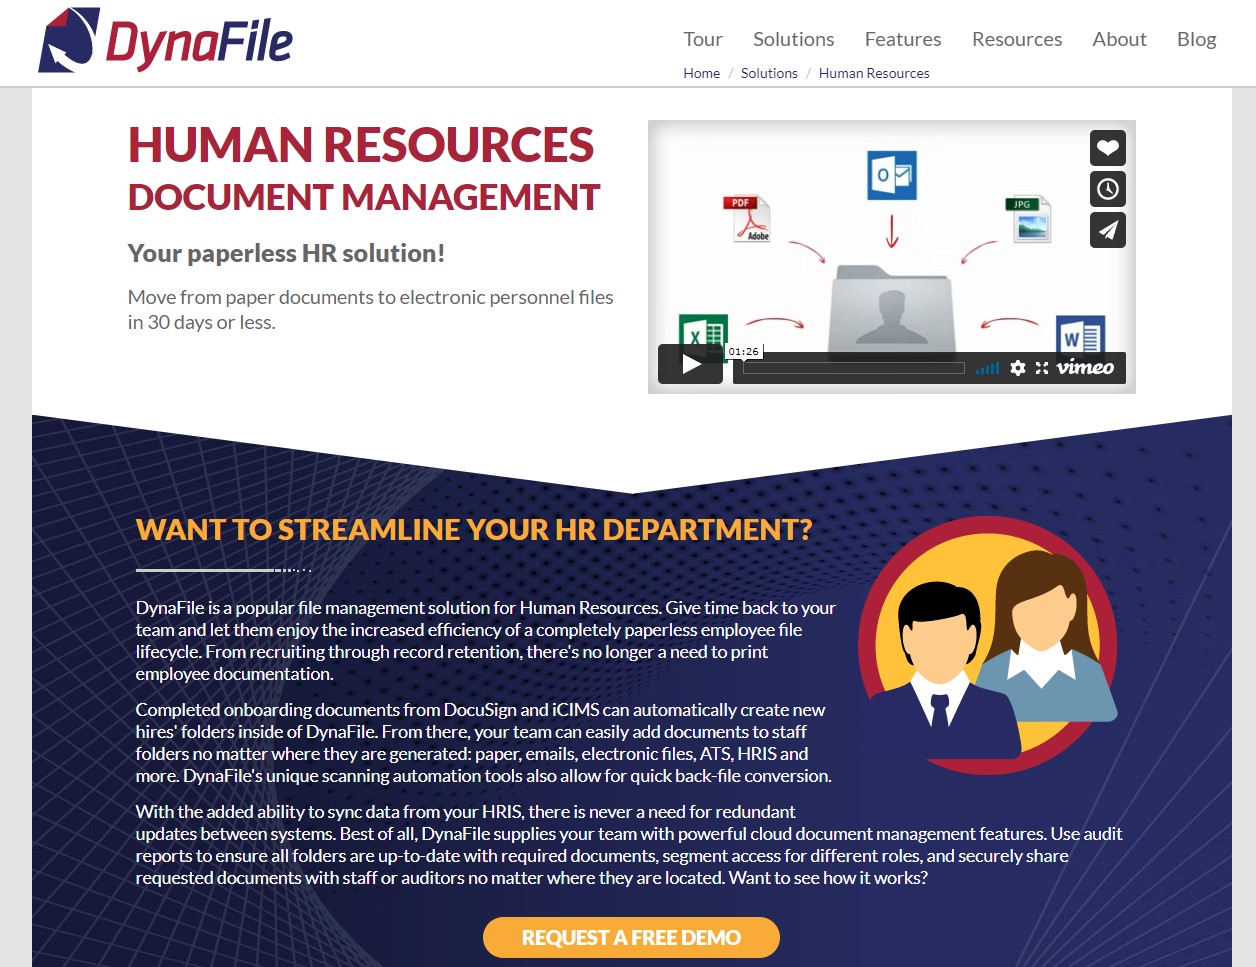Adjust video volume bars
Viewport: 1256px width, 967px height.
point(988,368)
